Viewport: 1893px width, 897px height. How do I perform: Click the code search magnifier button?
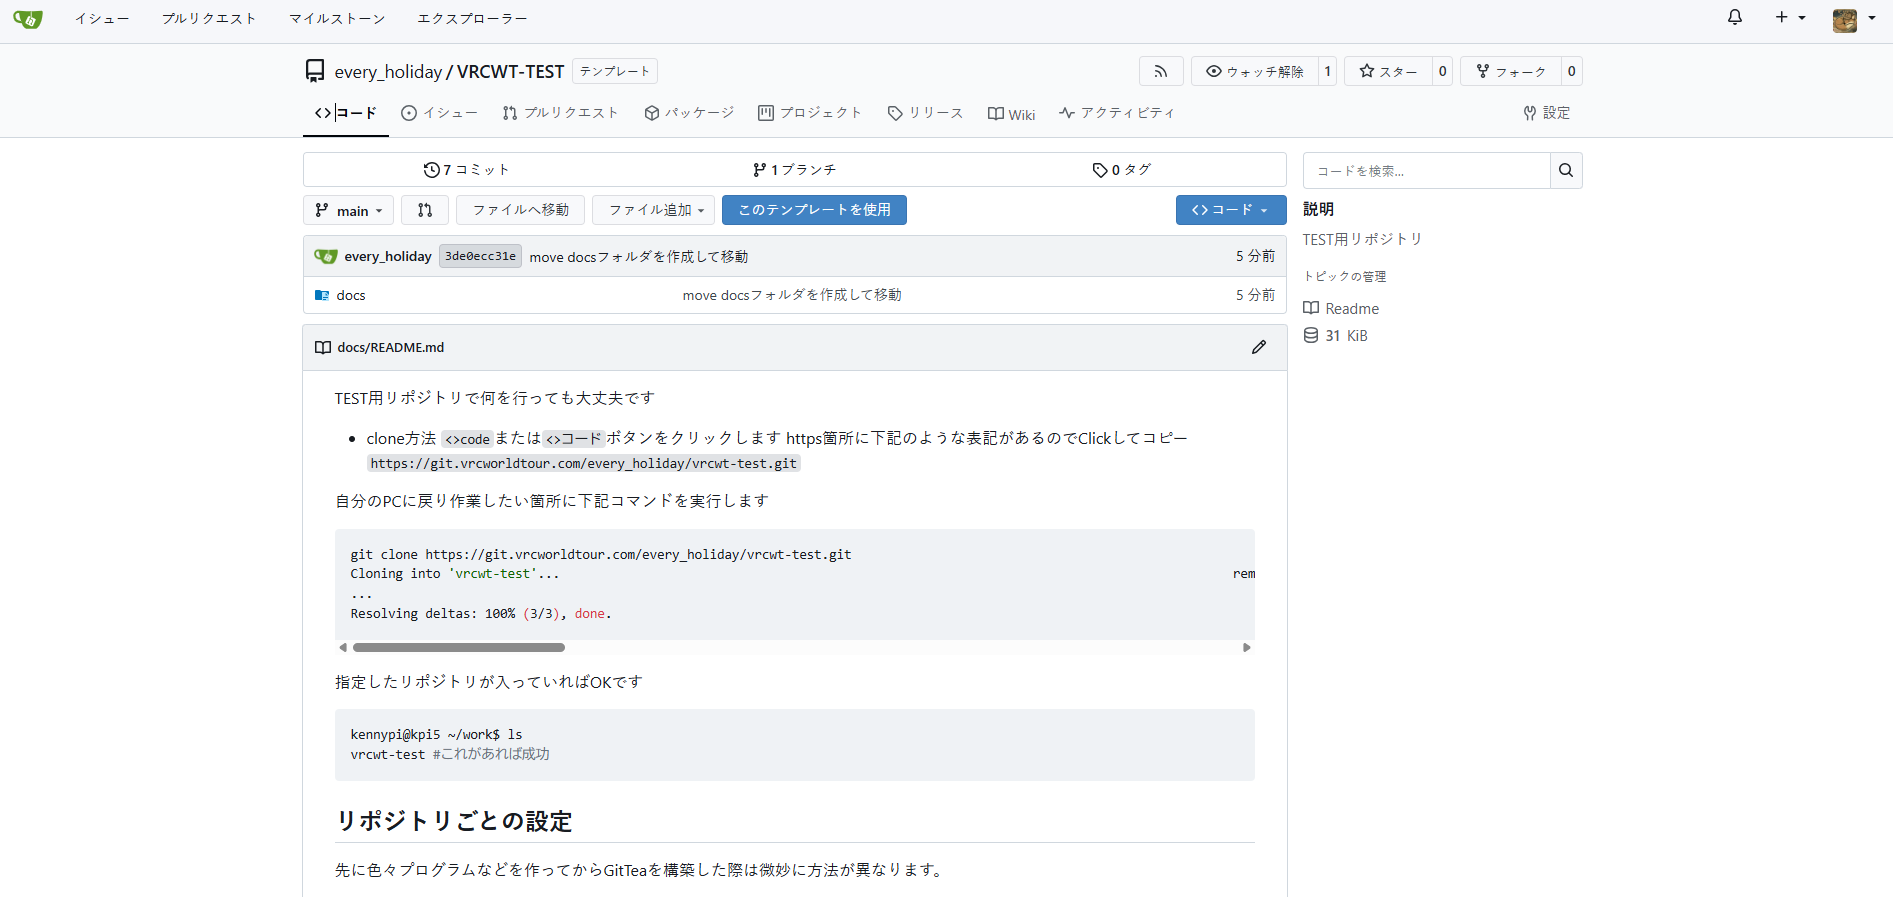coord(1566,171)
